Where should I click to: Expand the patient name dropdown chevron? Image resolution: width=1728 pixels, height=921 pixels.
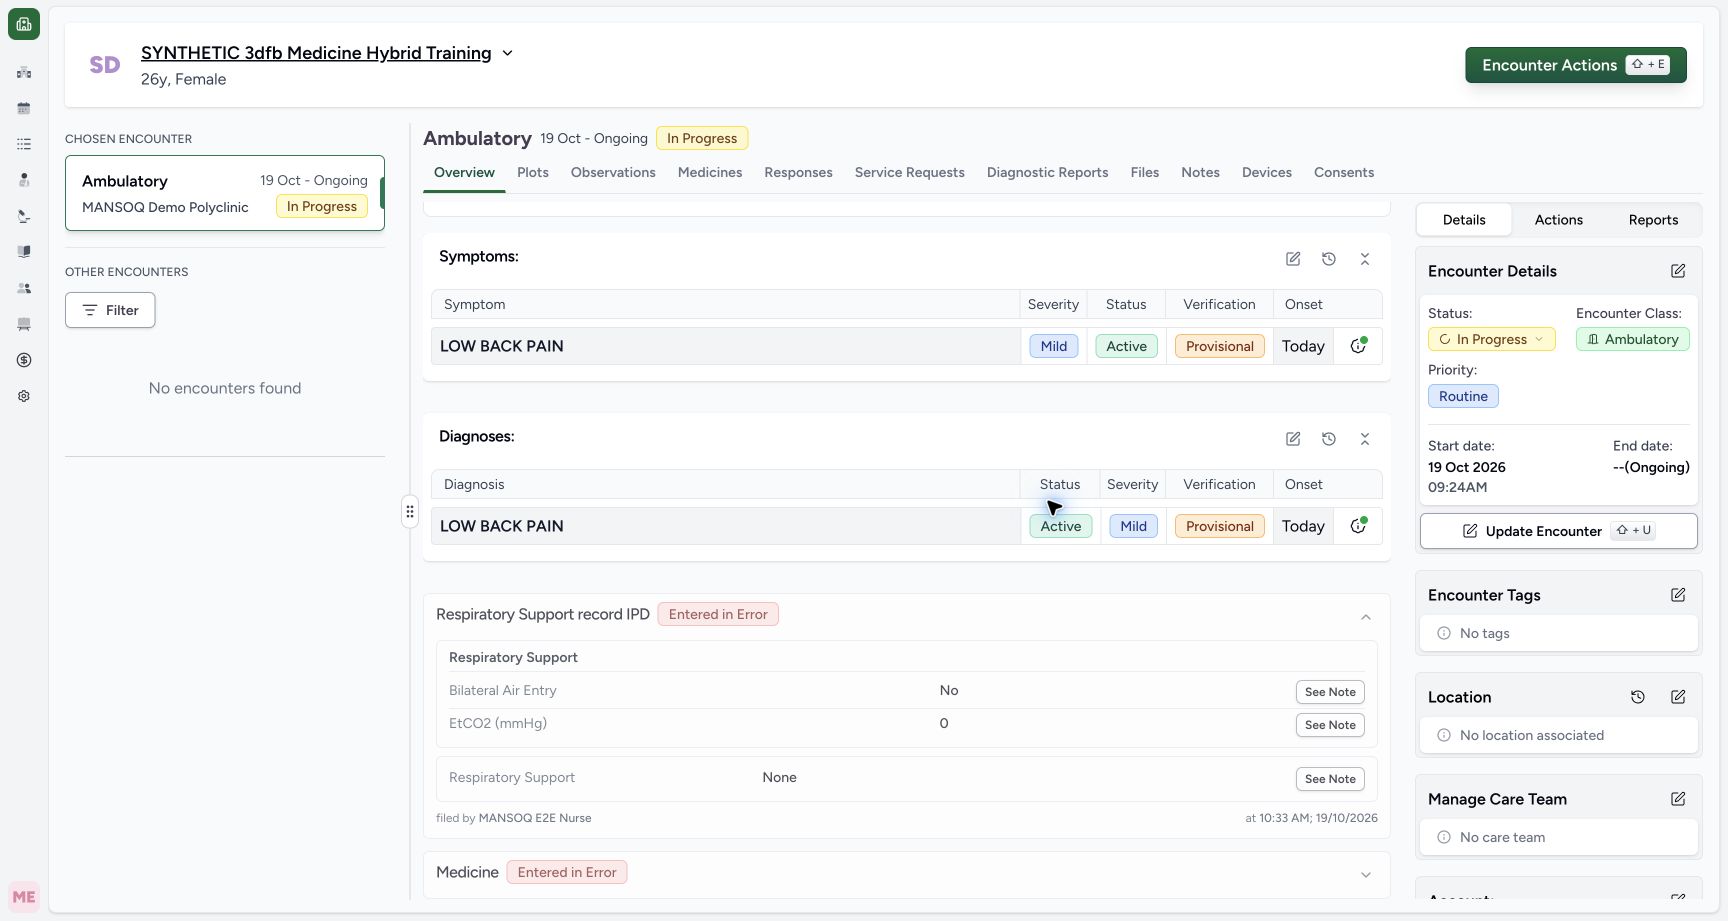click(507, 53)
